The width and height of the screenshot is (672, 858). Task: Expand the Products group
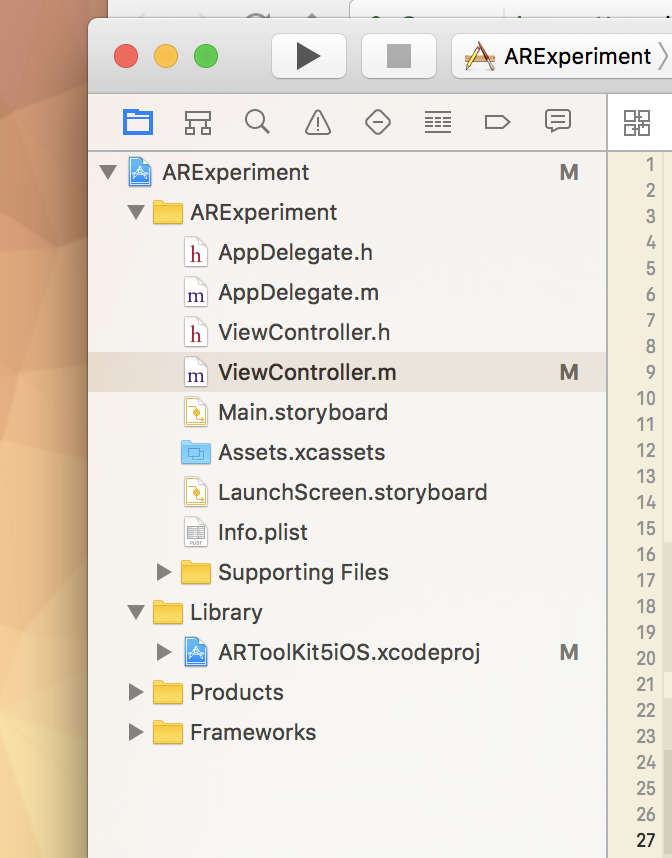coord(136,692)
